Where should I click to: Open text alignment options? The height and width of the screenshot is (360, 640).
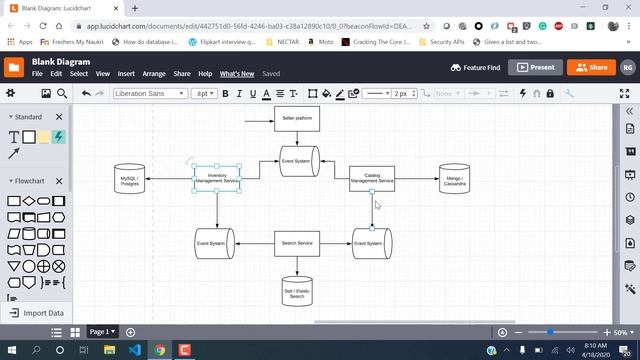pyautogui.click(x=280, y=94)
